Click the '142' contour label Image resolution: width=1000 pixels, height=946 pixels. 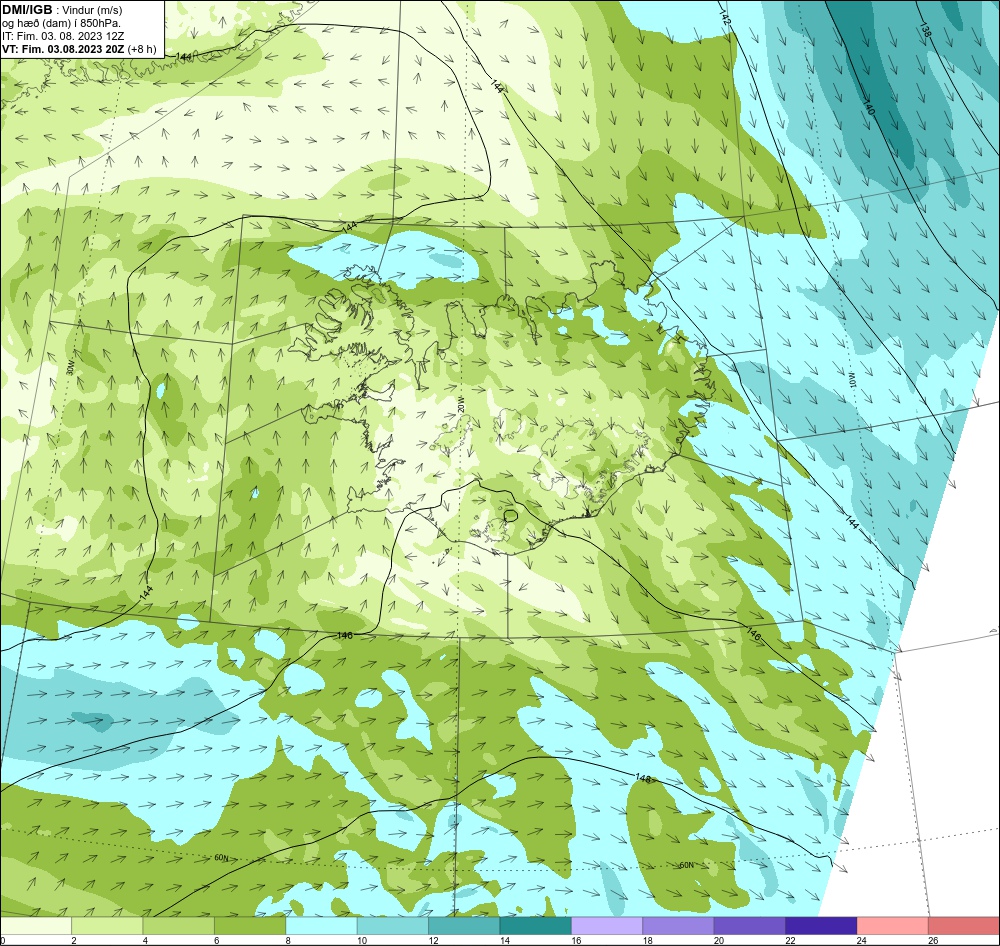(724, 18)
